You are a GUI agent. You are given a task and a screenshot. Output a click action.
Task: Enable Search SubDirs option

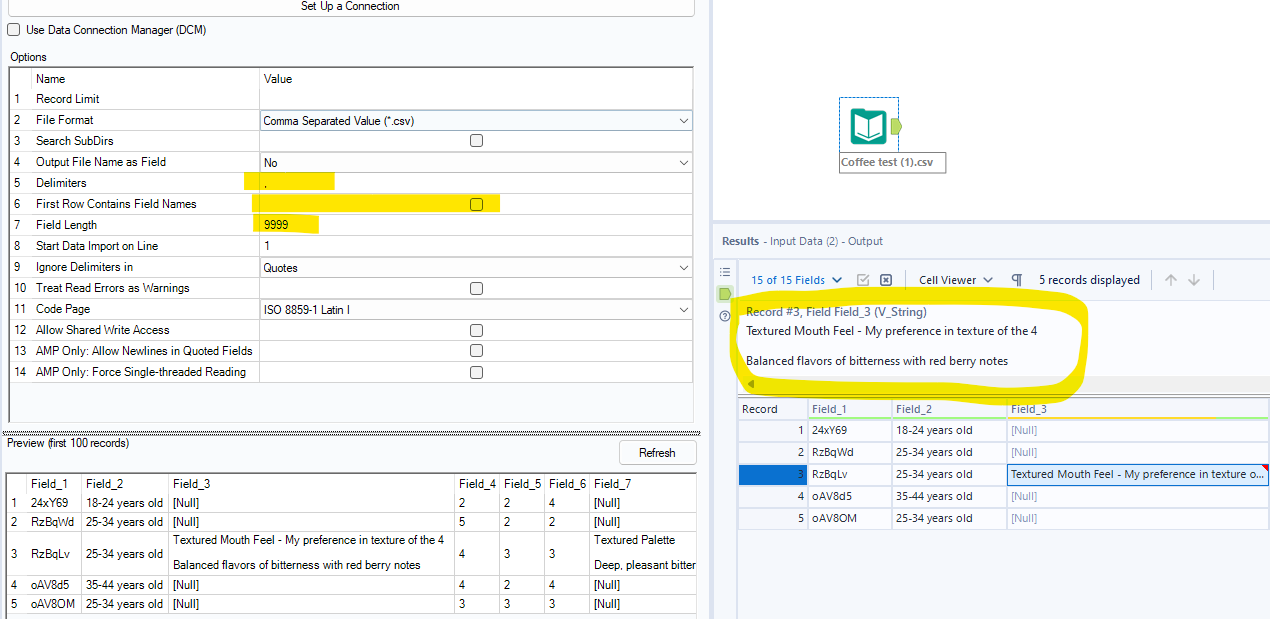pyautogui.click(x=476, y=141)
